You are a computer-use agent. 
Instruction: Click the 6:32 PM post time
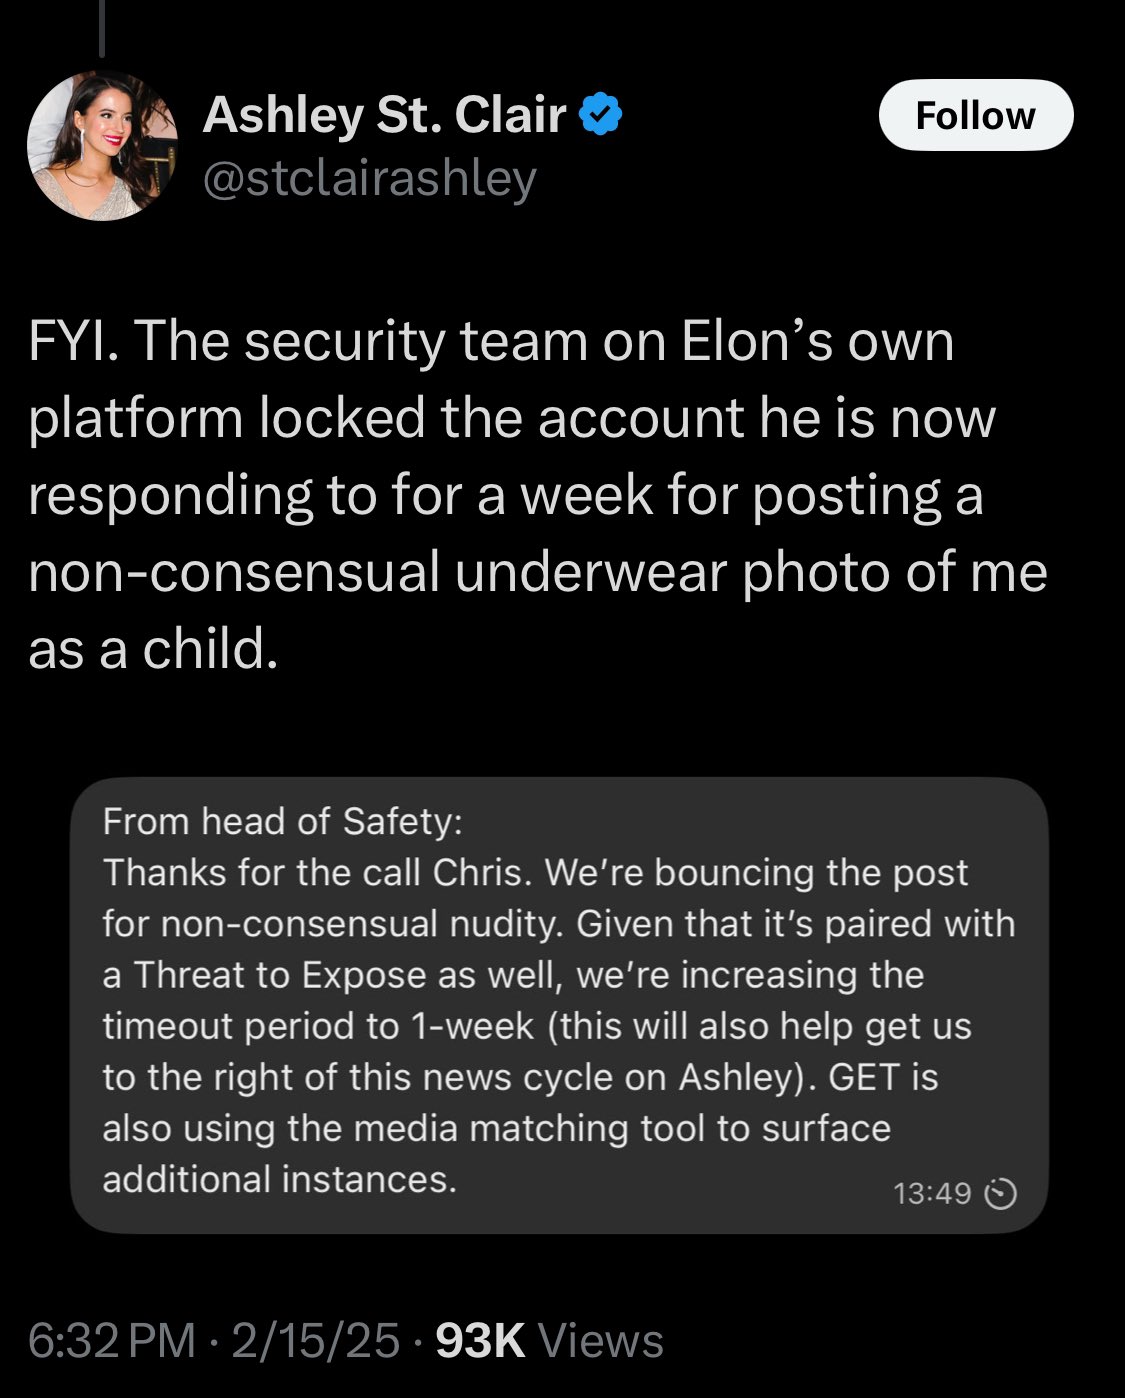pyautogui.click(x=111, y=1341)
